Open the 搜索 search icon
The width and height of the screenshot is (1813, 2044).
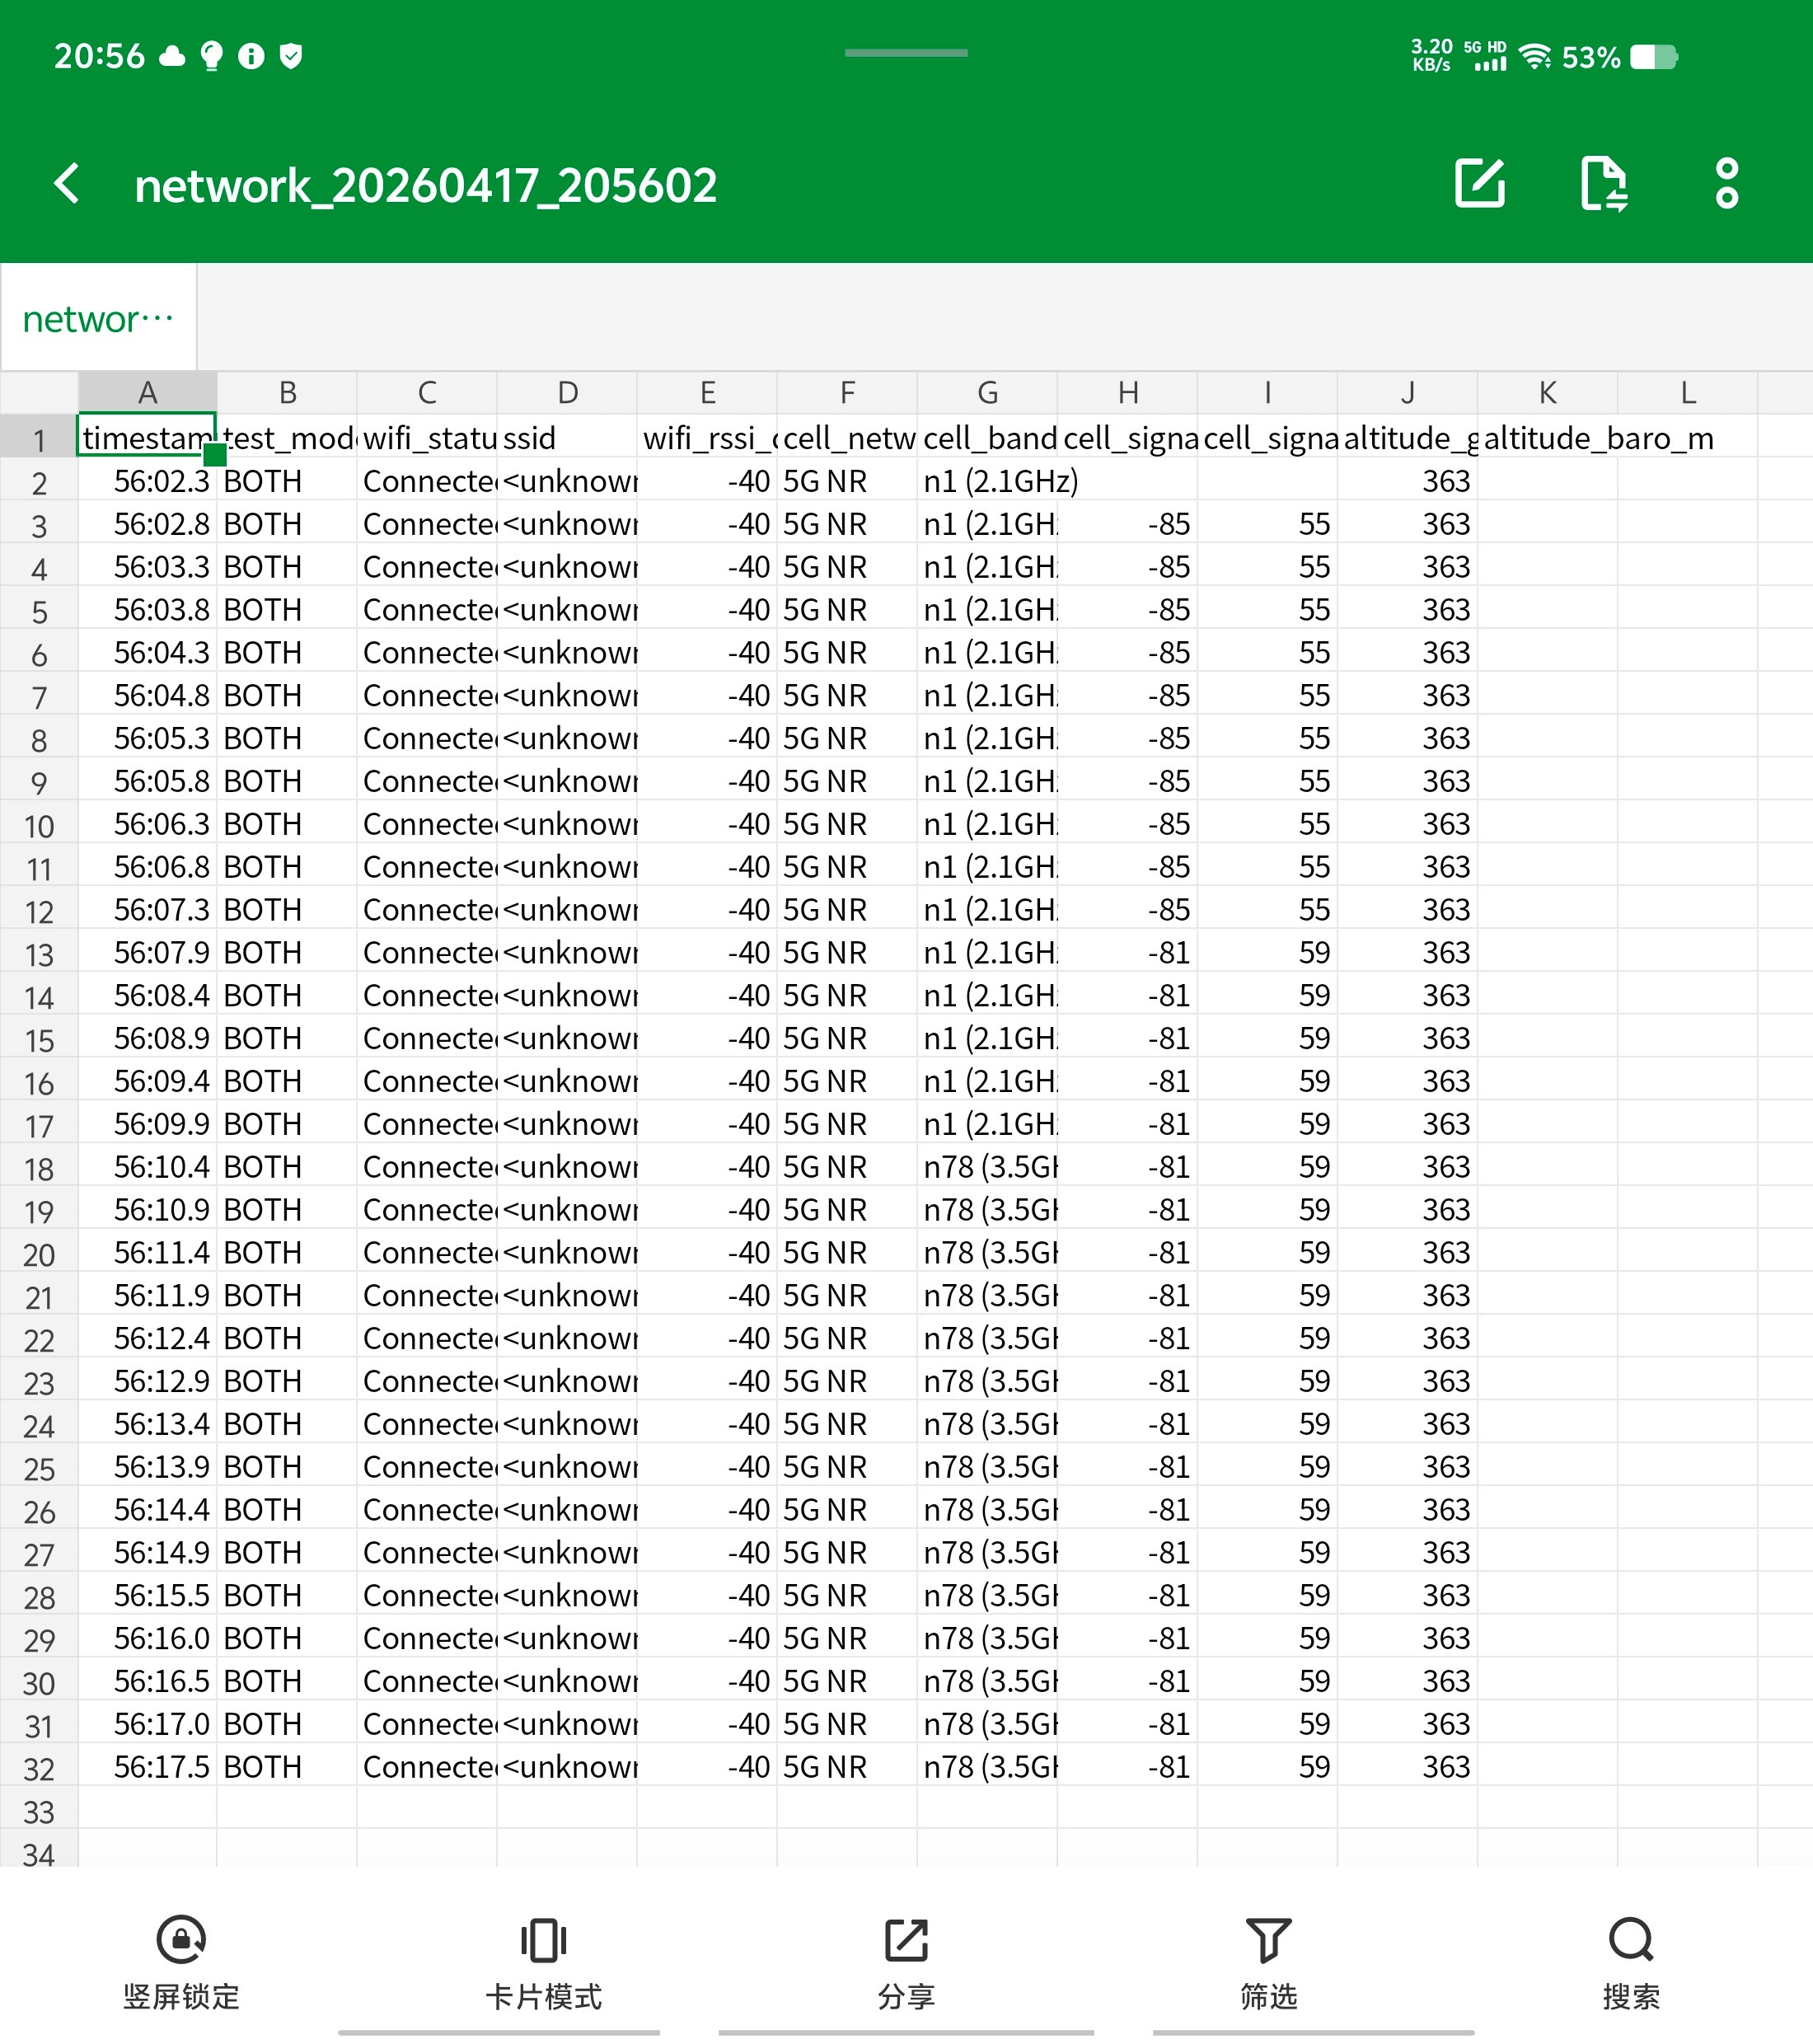click(1631, 1940)
